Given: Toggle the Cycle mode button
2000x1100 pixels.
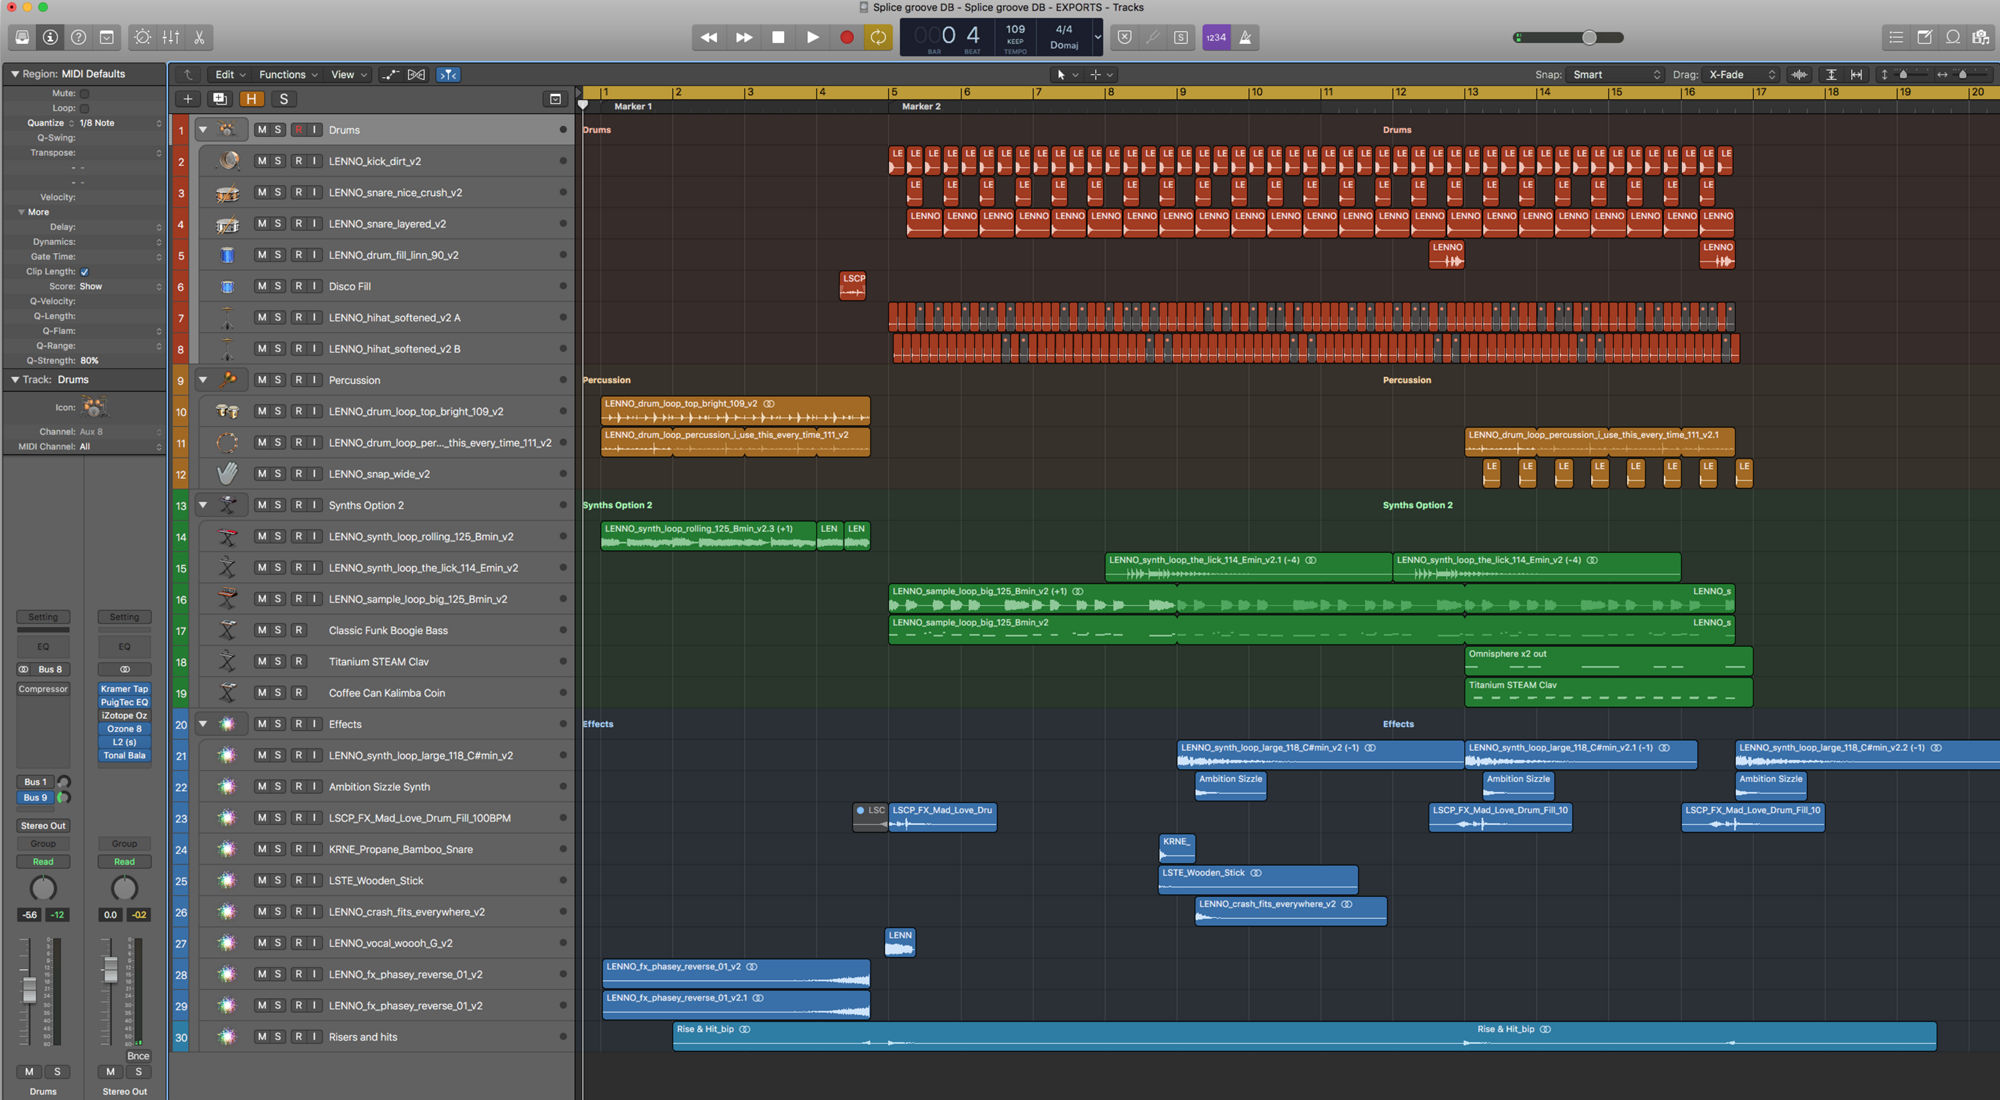Looking at the screenshot, I should (x=877, y=37).
